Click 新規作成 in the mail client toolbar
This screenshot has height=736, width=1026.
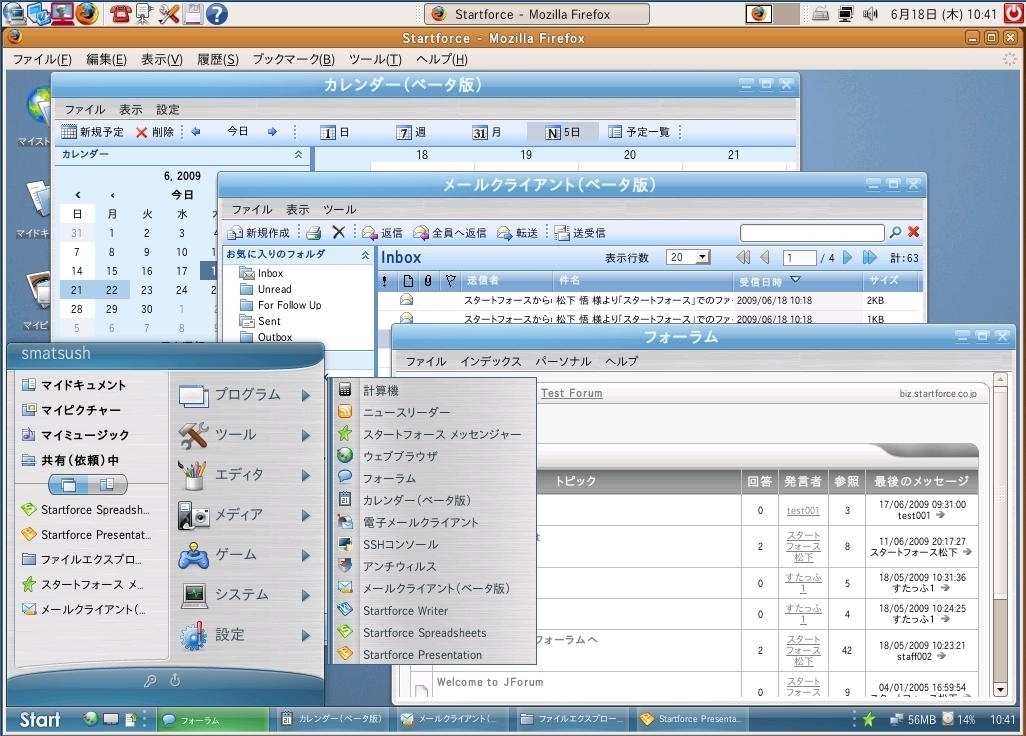pos(258,233)
